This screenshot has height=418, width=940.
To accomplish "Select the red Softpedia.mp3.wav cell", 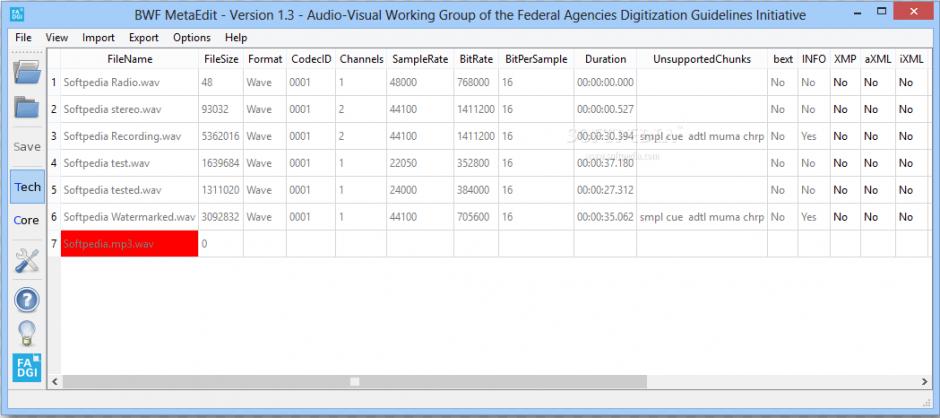I will [x=129, y=243].
